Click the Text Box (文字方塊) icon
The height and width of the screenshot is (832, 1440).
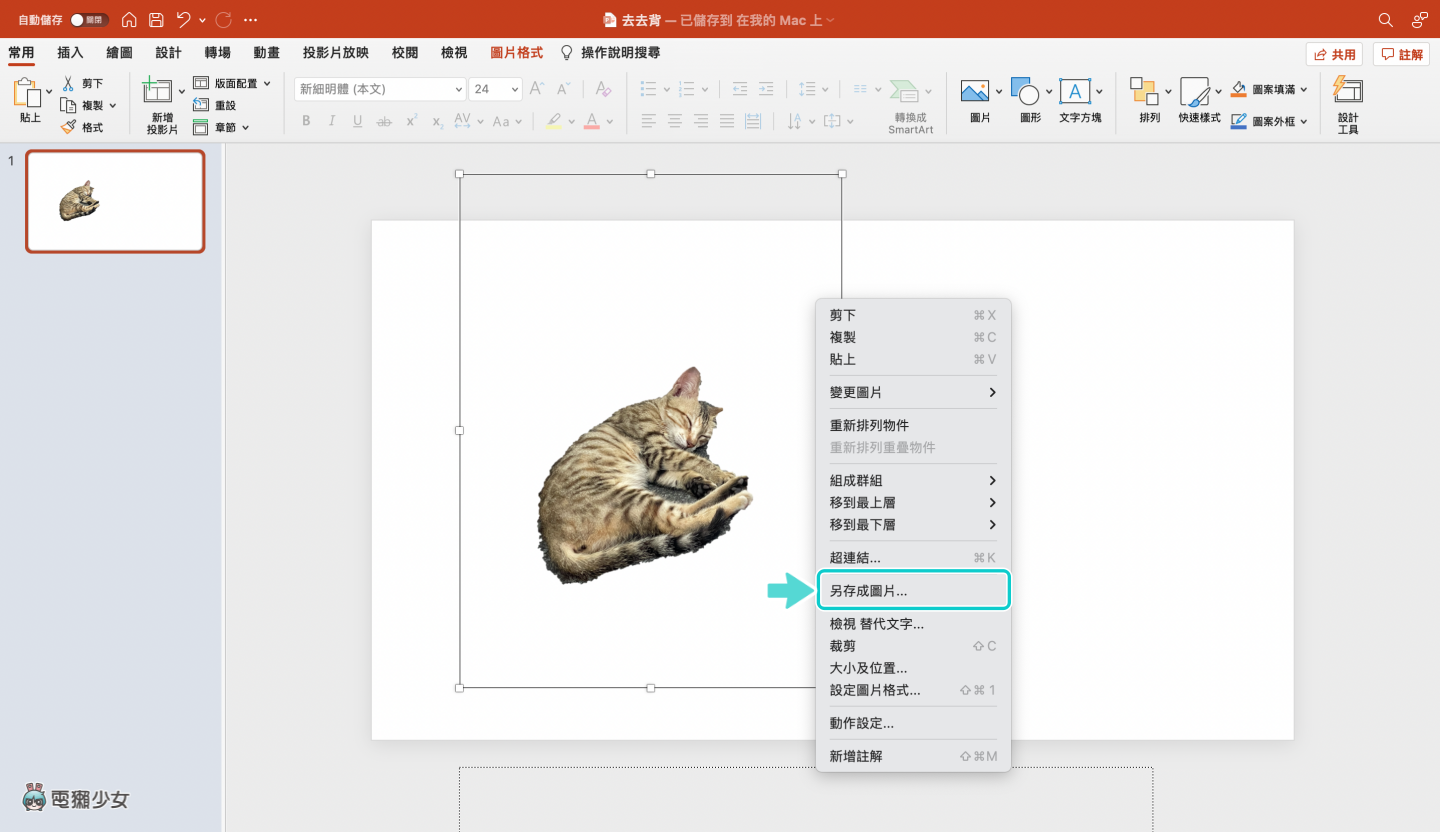click(x=1075, y=92)
